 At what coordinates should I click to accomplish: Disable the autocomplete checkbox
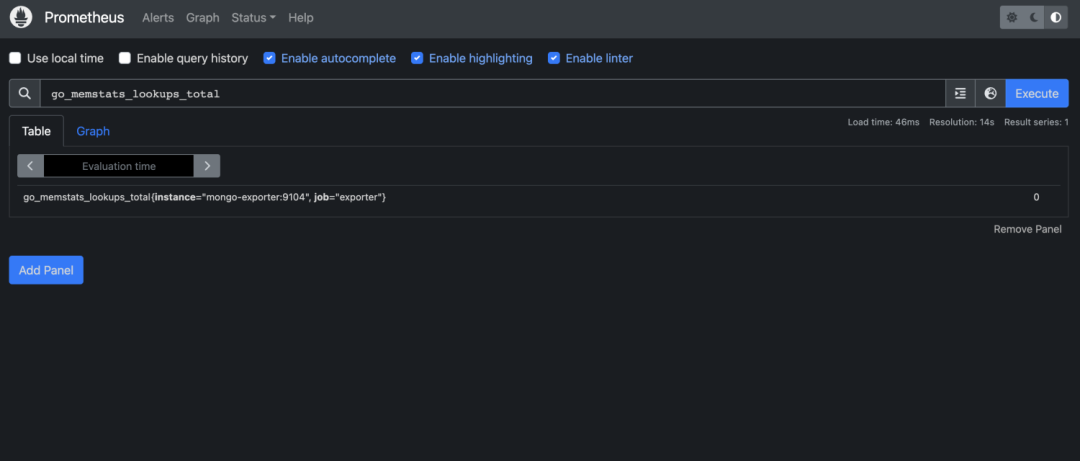[x=270, y=58]
